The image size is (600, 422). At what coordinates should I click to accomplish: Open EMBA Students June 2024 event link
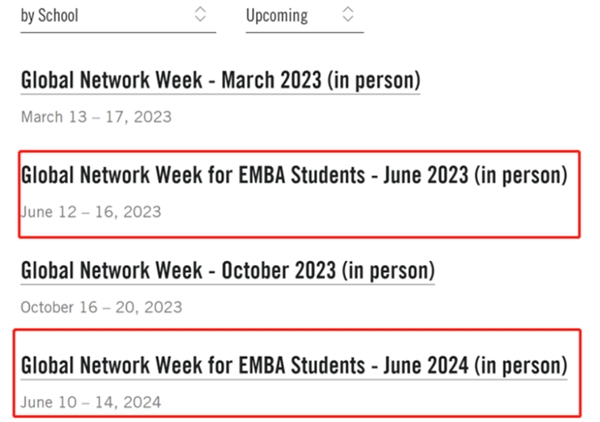coord(294,364)
